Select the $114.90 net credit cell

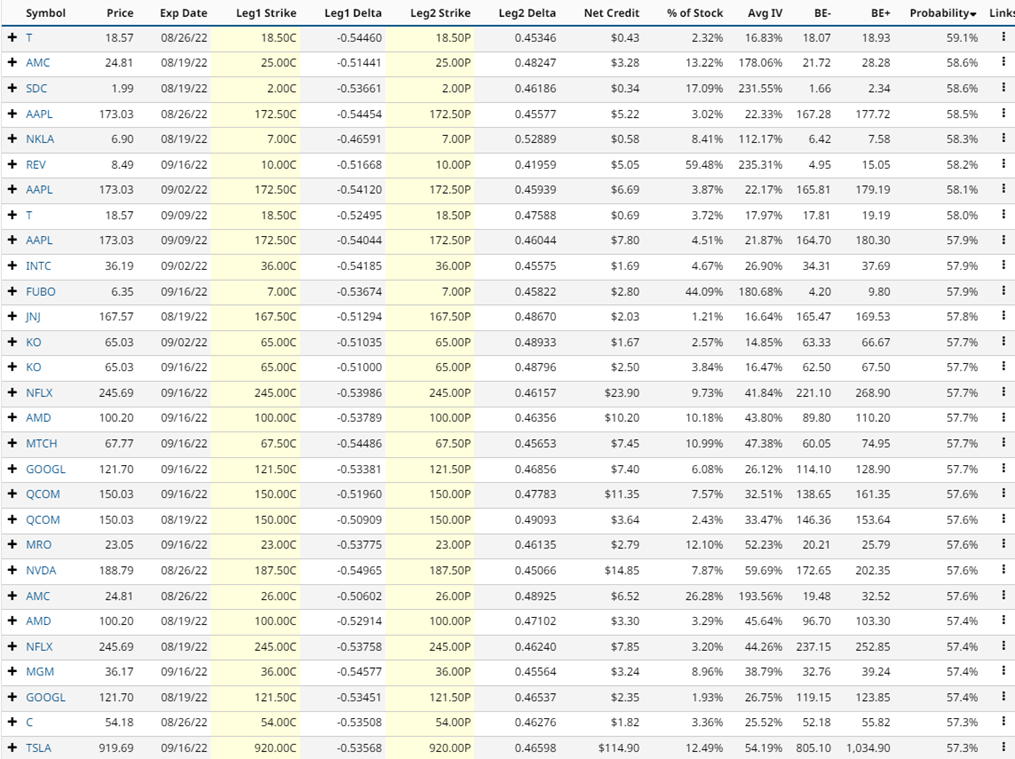point(618,747)
